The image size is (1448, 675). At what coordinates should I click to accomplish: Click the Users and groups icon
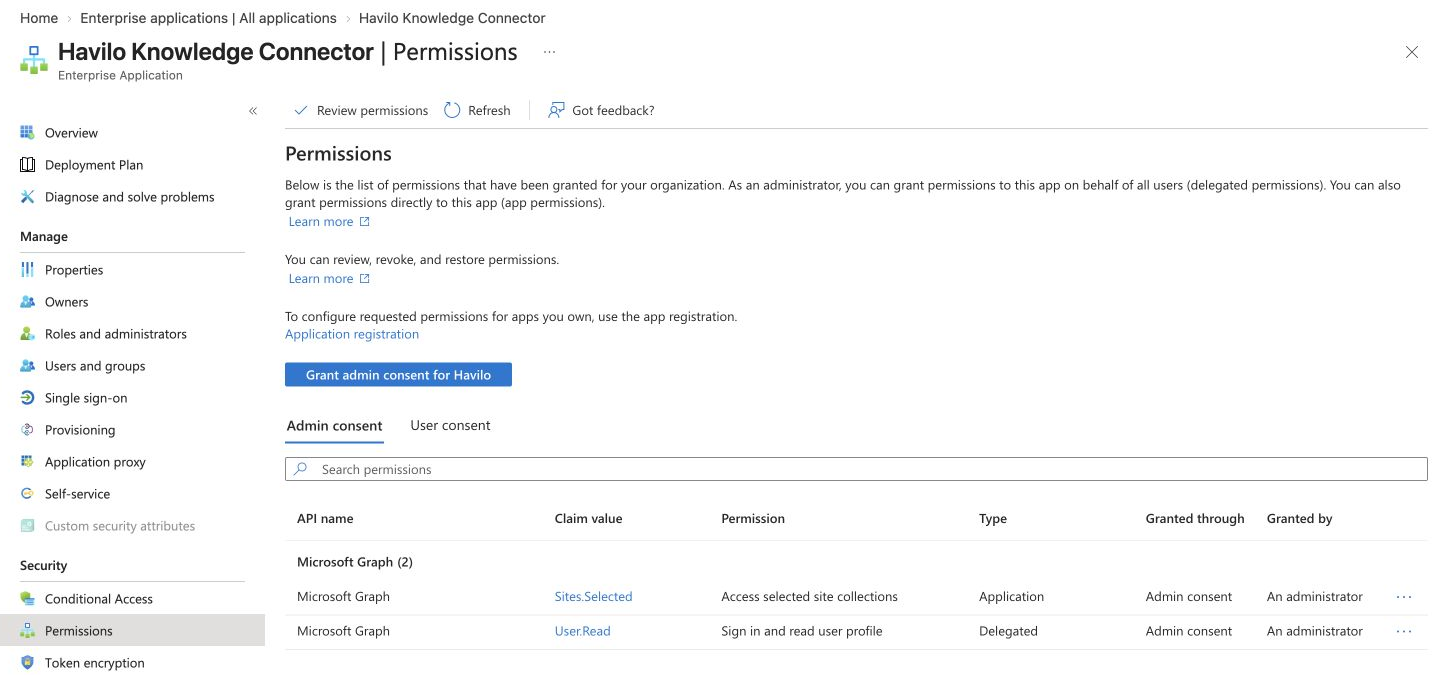pyautogui.click(x=28, y=366)
